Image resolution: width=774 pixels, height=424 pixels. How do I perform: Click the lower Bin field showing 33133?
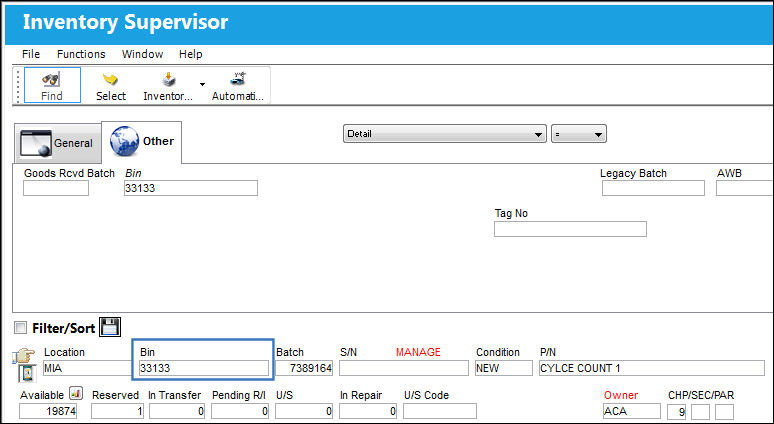[204, 368]
